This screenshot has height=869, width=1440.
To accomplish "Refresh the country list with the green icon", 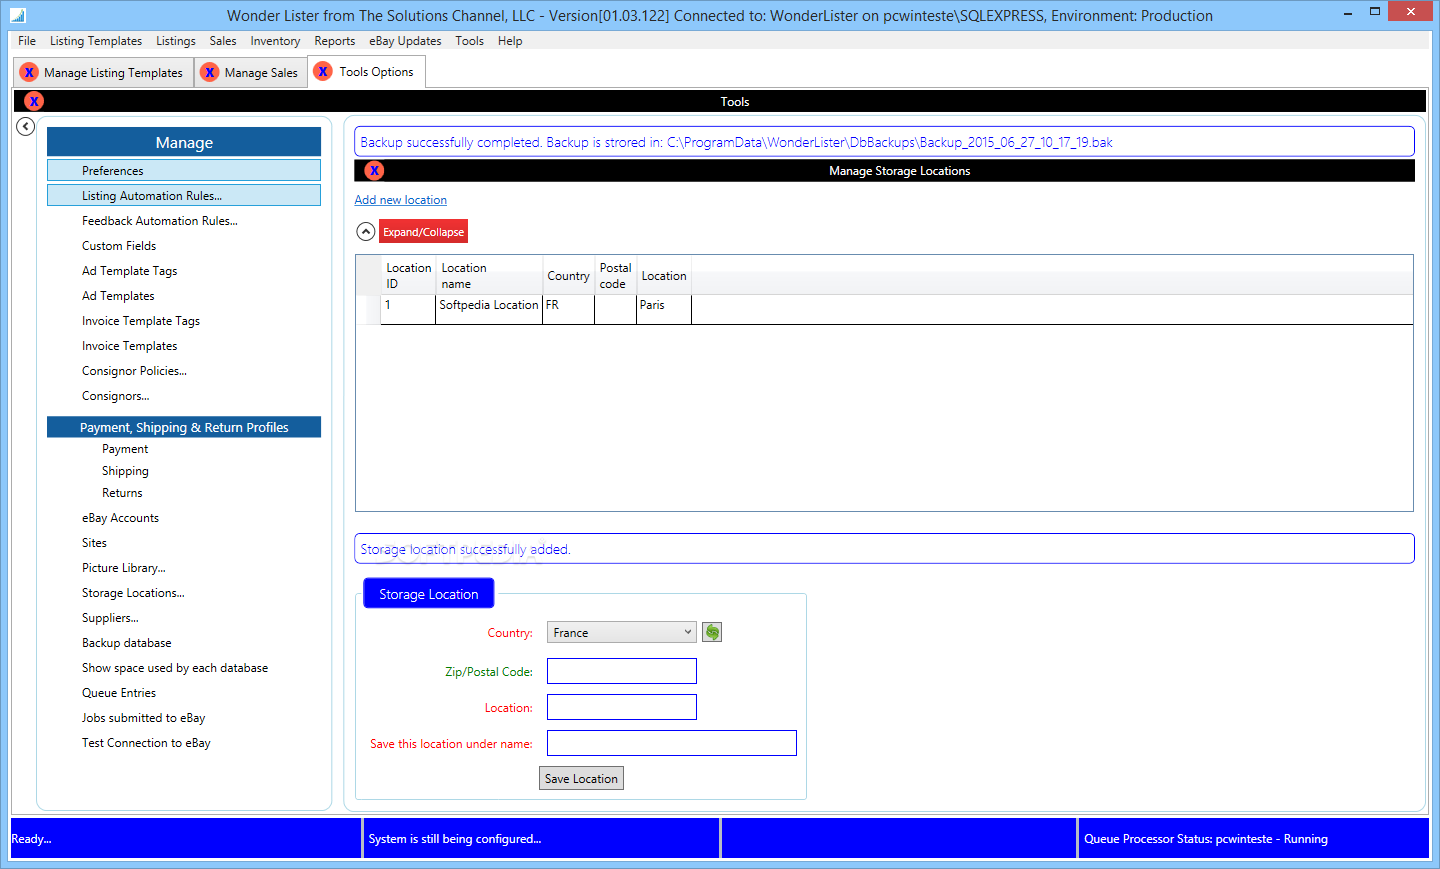I will point(712,632).
